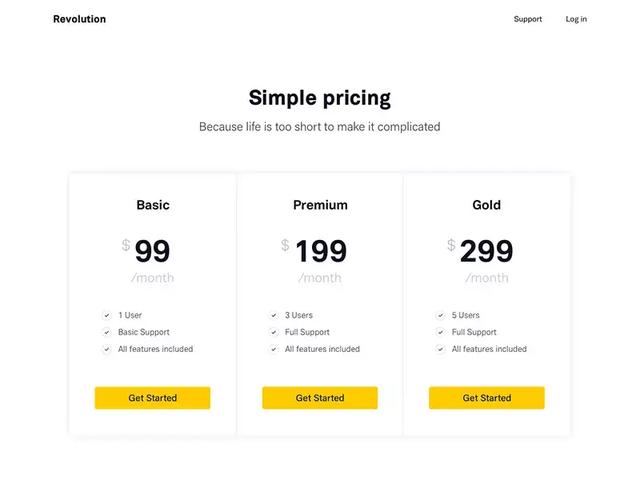Click the checkmark icon beside 1 User
Viewport: 640px width, 480px height.
pos(107,316)
